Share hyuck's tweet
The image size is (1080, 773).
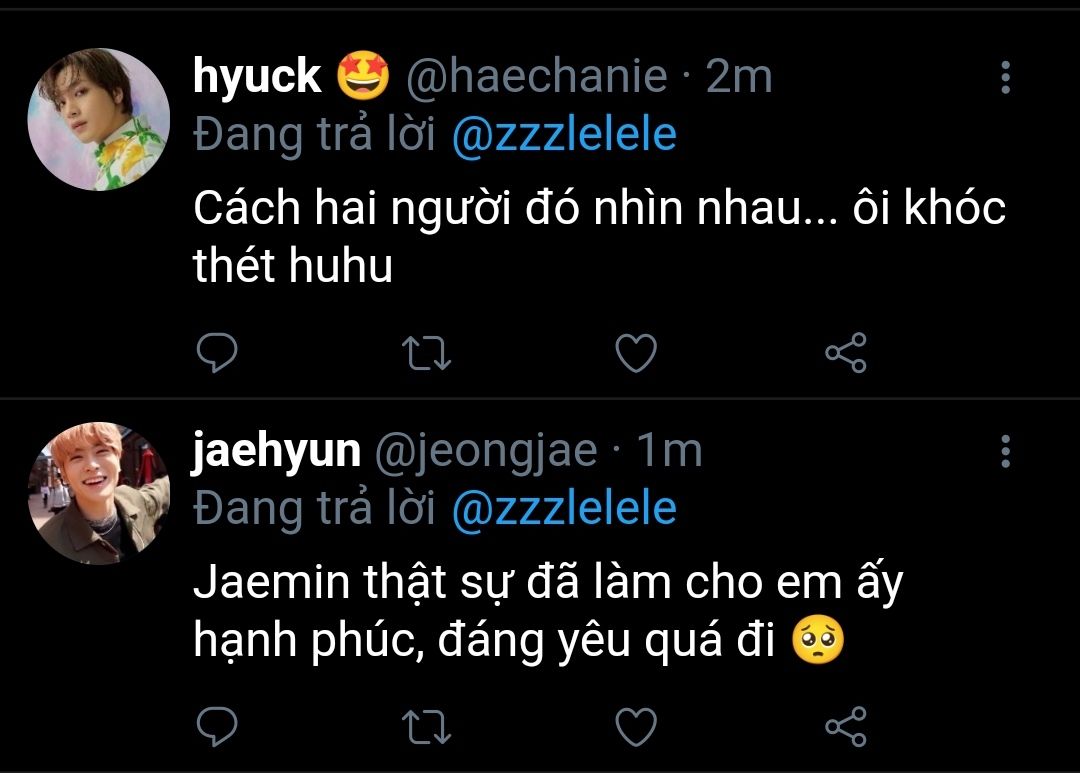pos(846,353)
